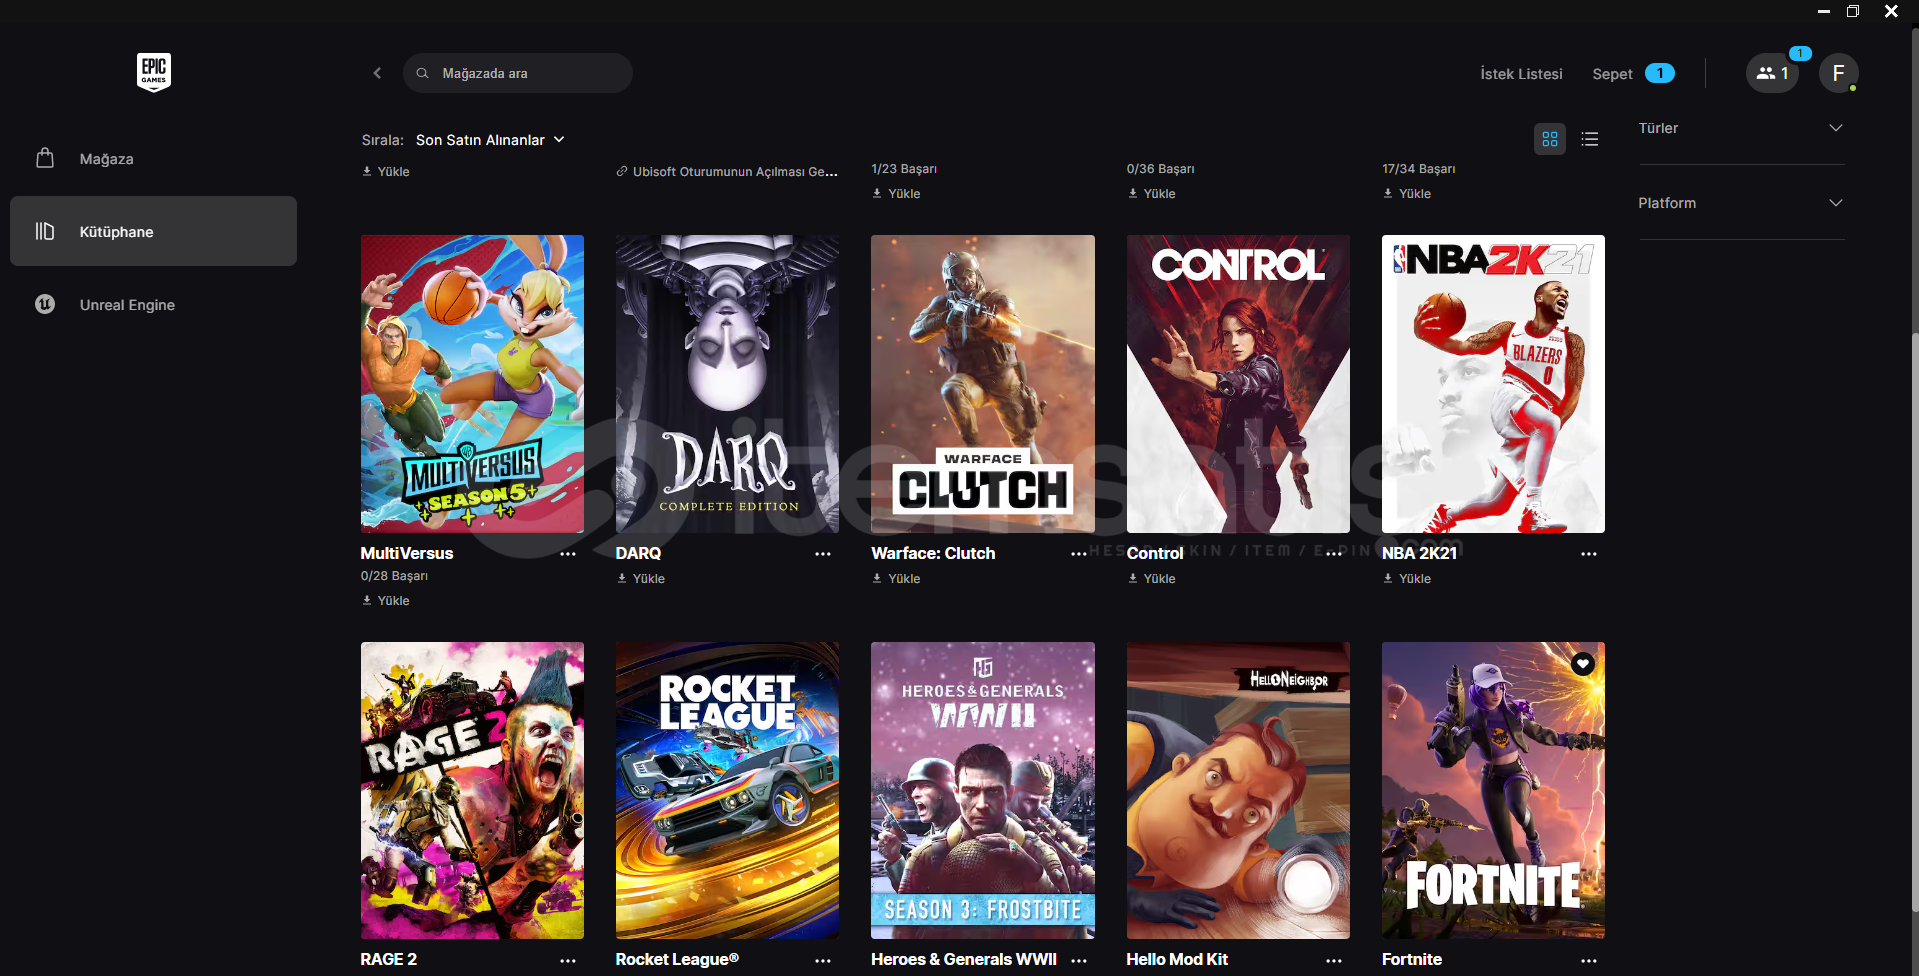Open Unreal Engine section in sidebar
Image resolution: width=1919 pixels, height=976 pixels.
[153, 304]
